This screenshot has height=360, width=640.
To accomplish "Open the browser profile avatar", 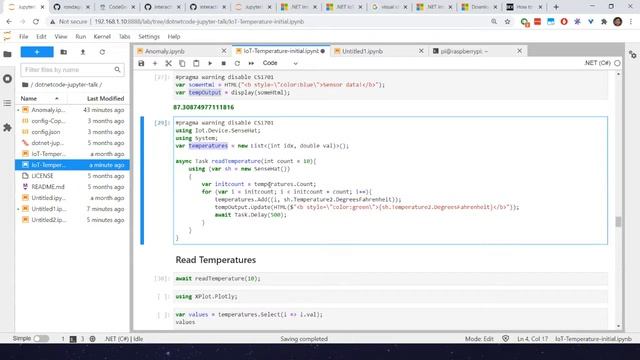I will [618, 22].
